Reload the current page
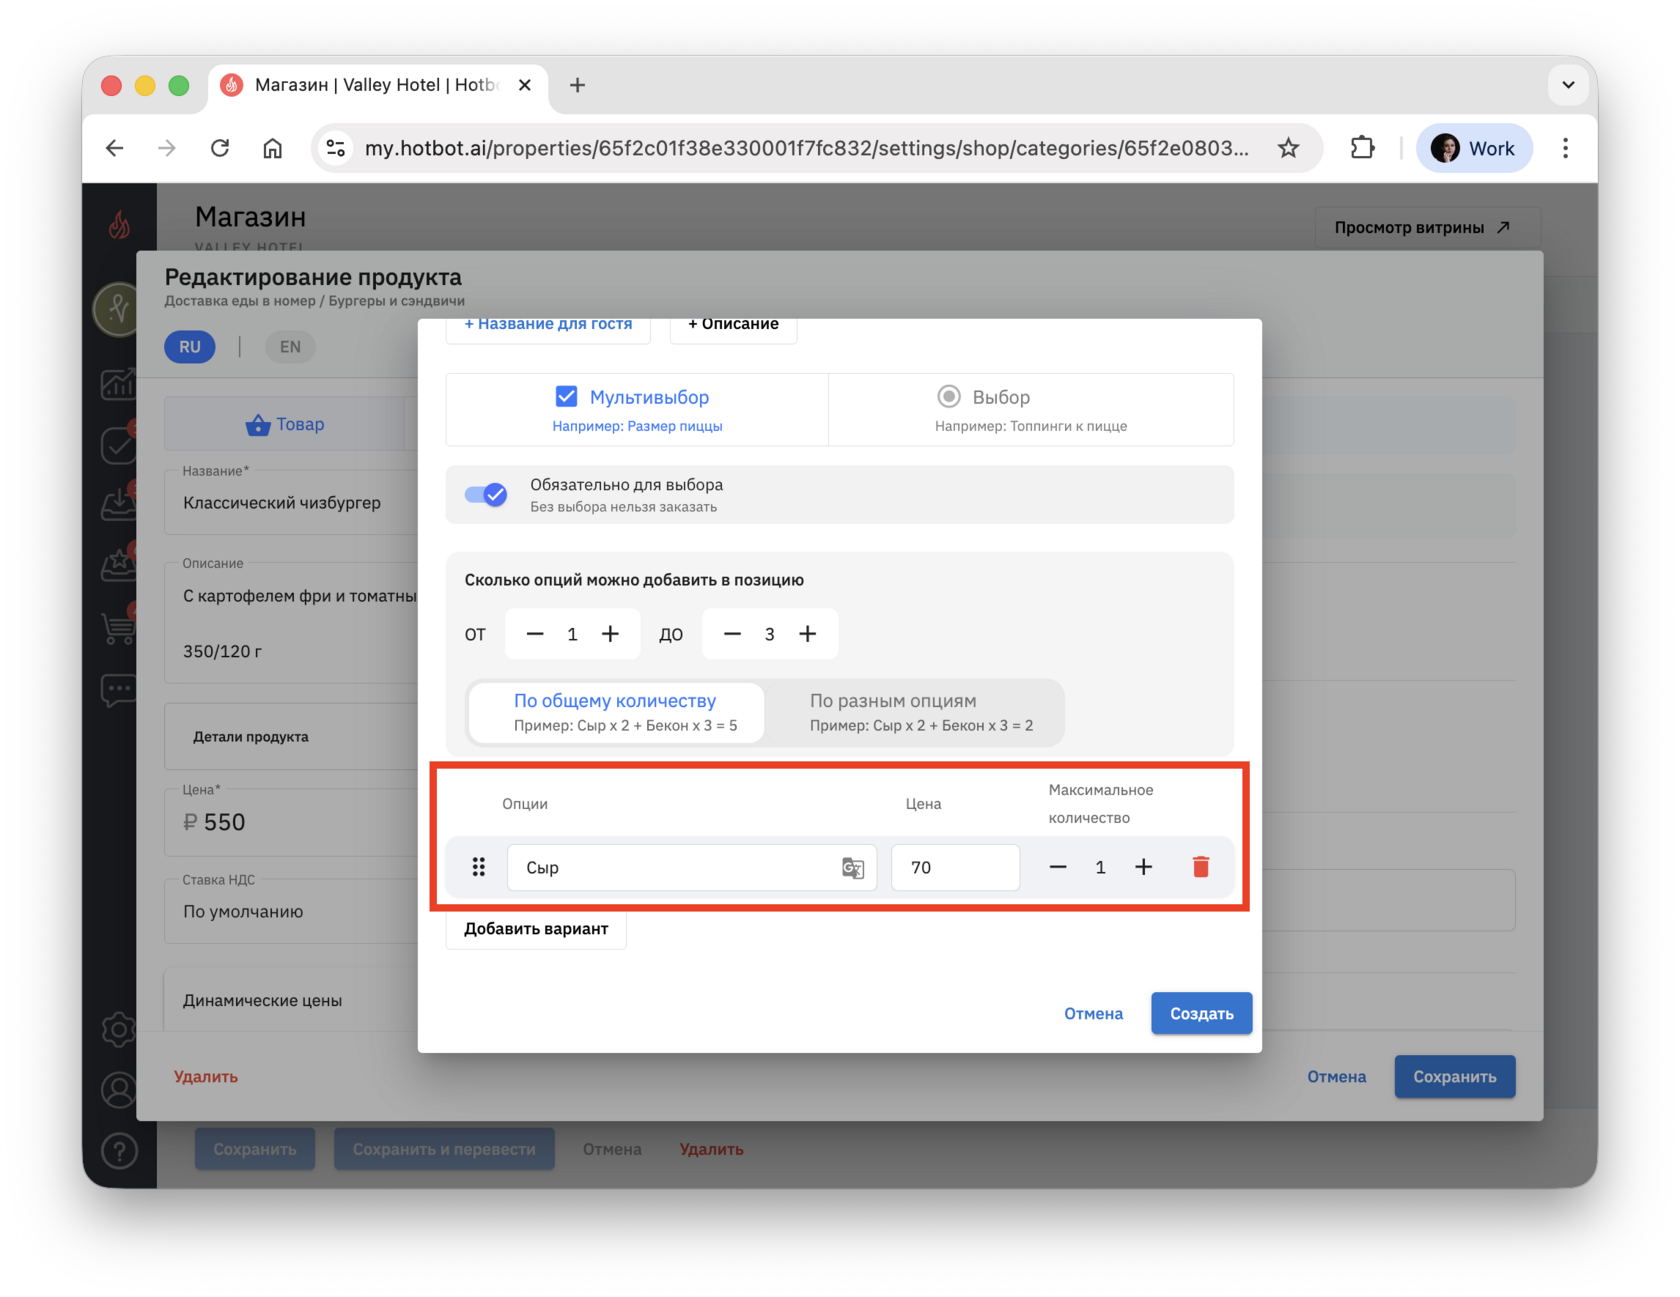Screen dimensions: 1680x1297 tap(220, 148)
